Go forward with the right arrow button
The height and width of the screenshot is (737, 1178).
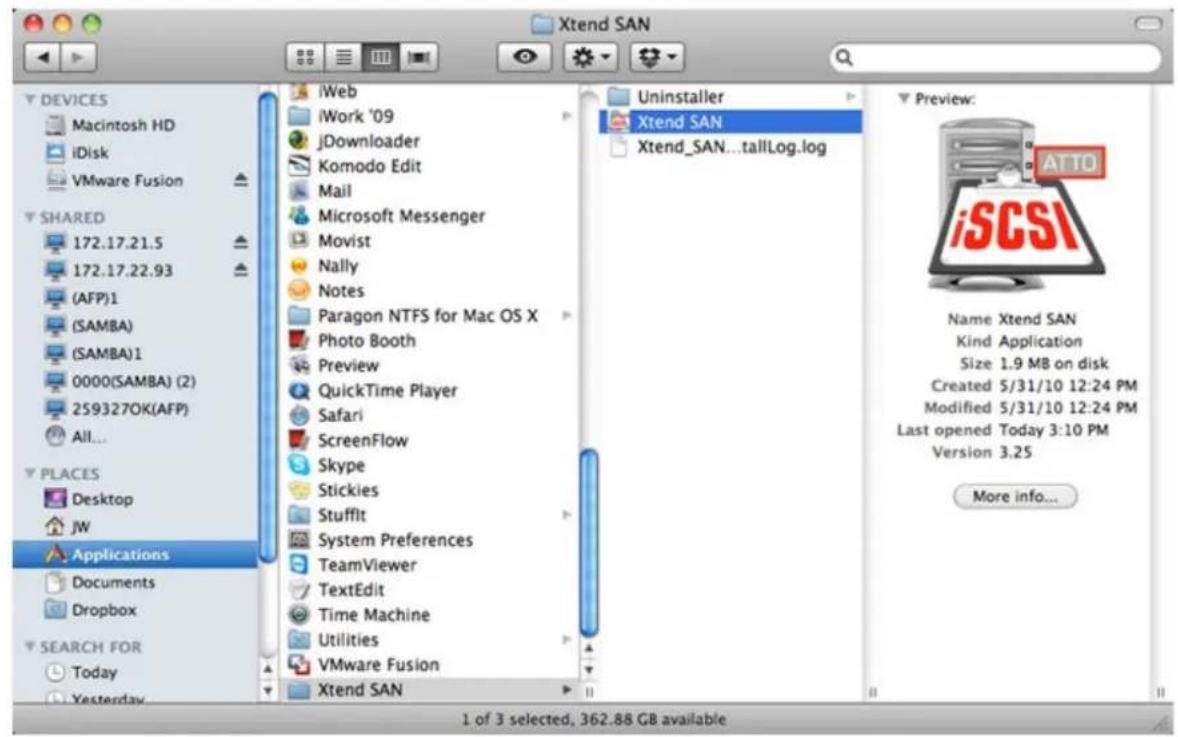click(x=79, y=57)
